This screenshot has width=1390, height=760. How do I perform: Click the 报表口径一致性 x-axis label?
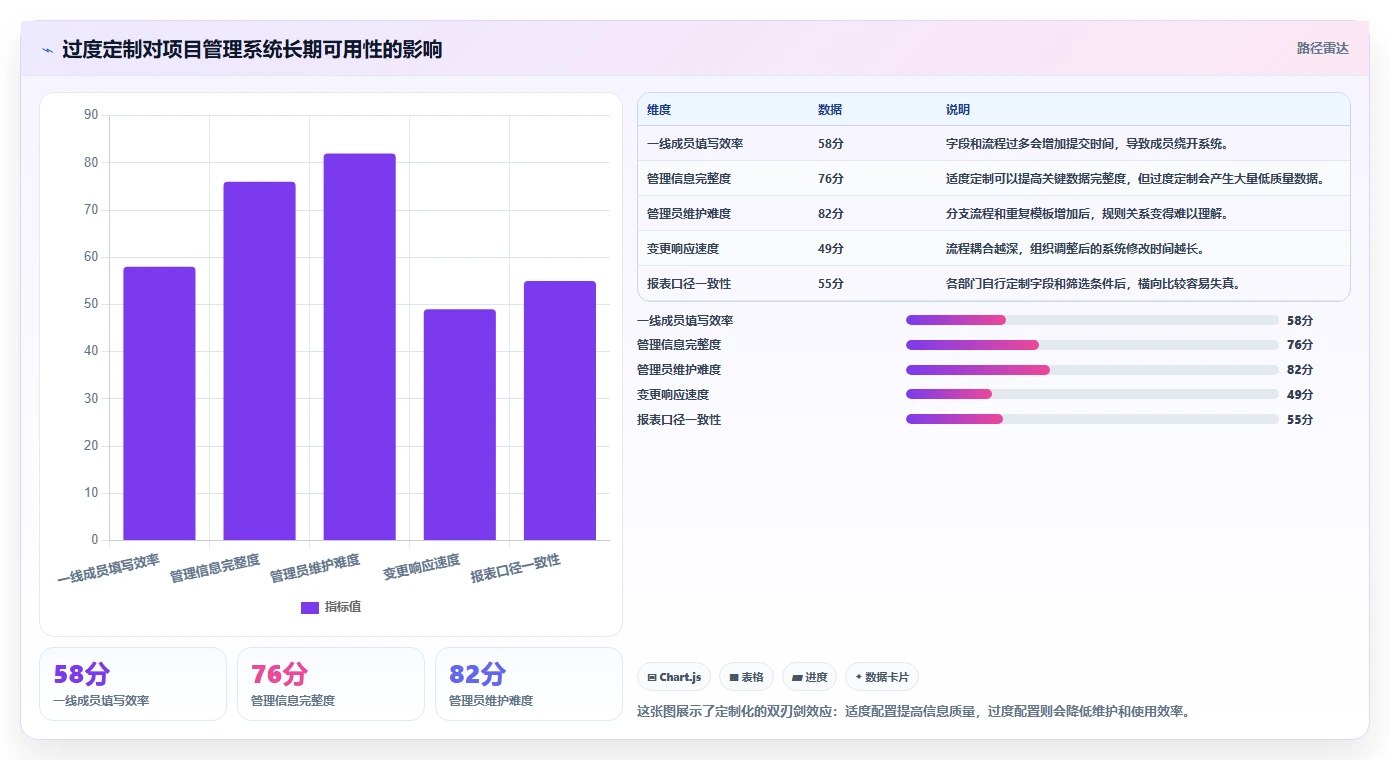click(x=516, y=568)
